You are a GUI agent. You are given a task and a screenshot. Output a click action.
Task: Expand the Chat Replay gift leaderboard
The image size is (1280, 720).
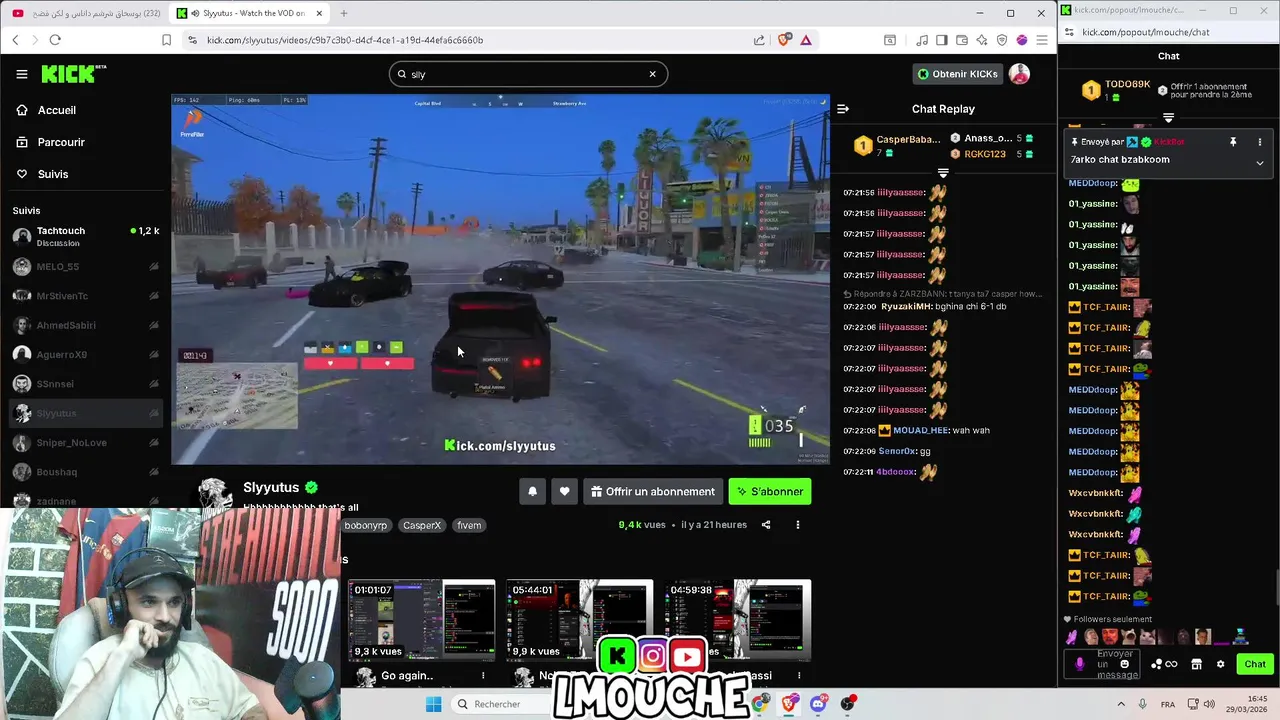pyautogui.click(x=943, y=173)
